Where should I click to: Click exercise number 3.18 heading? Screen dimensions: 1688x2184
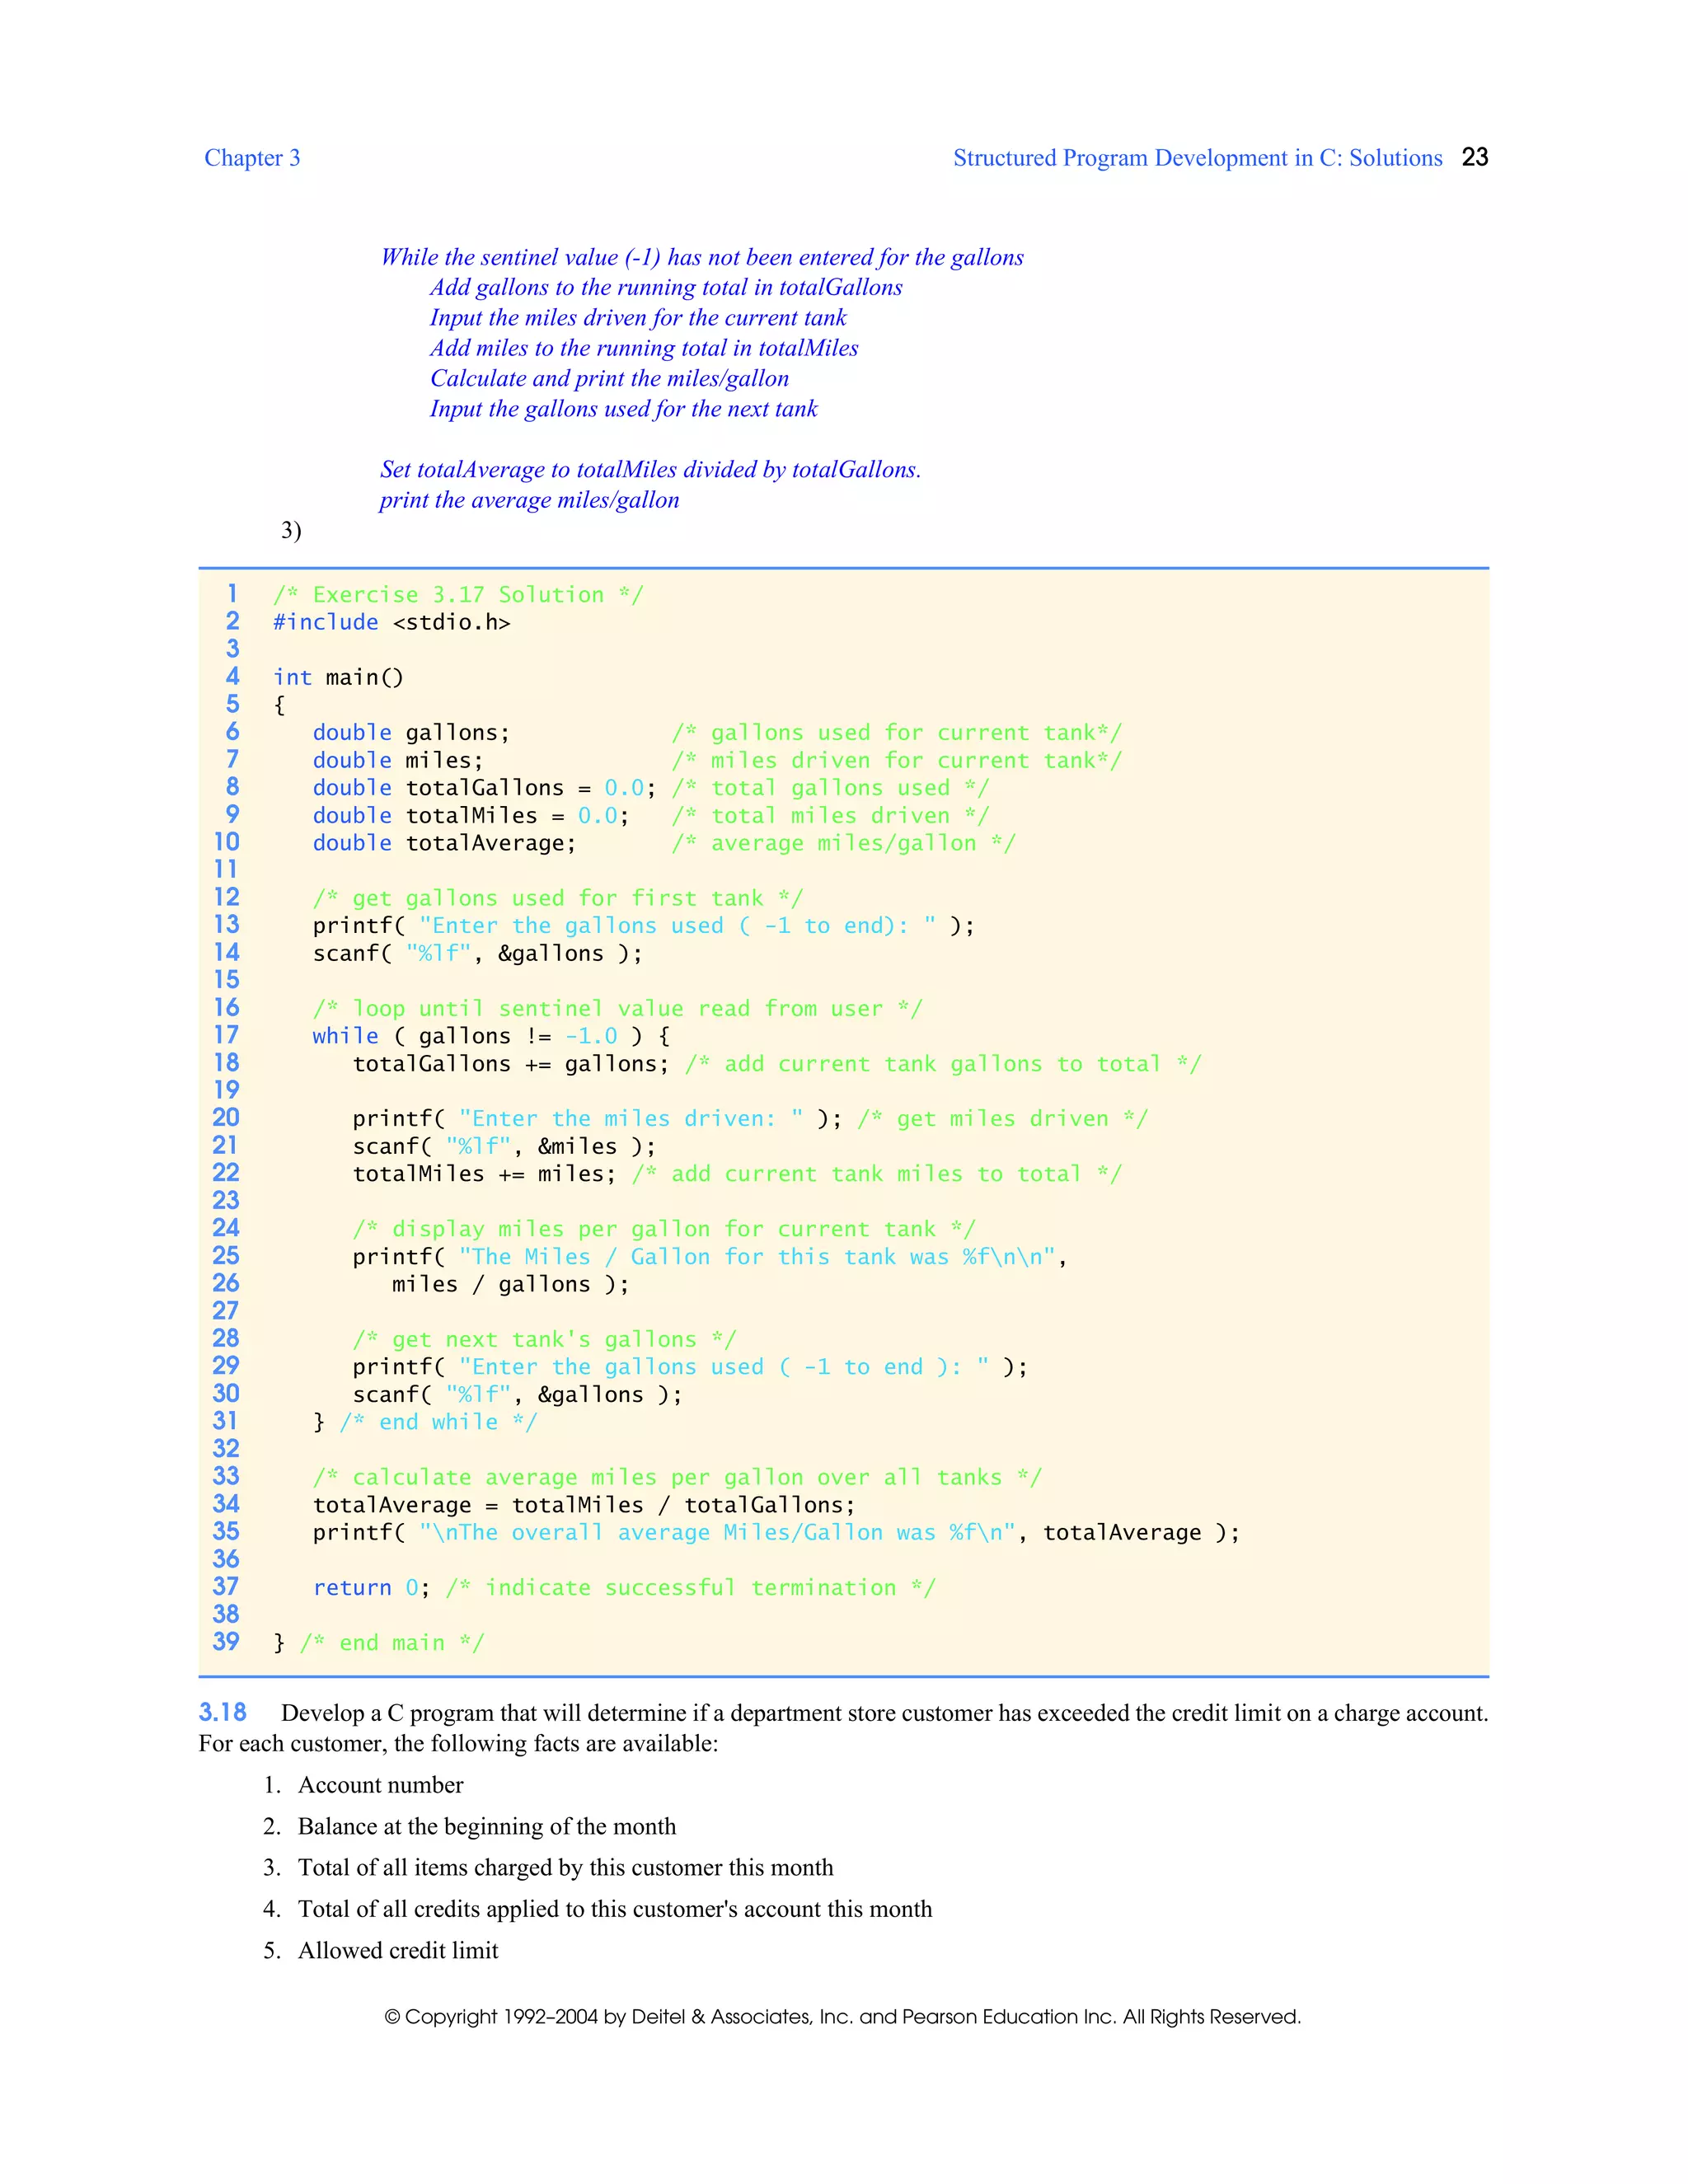pos(222,1712)
